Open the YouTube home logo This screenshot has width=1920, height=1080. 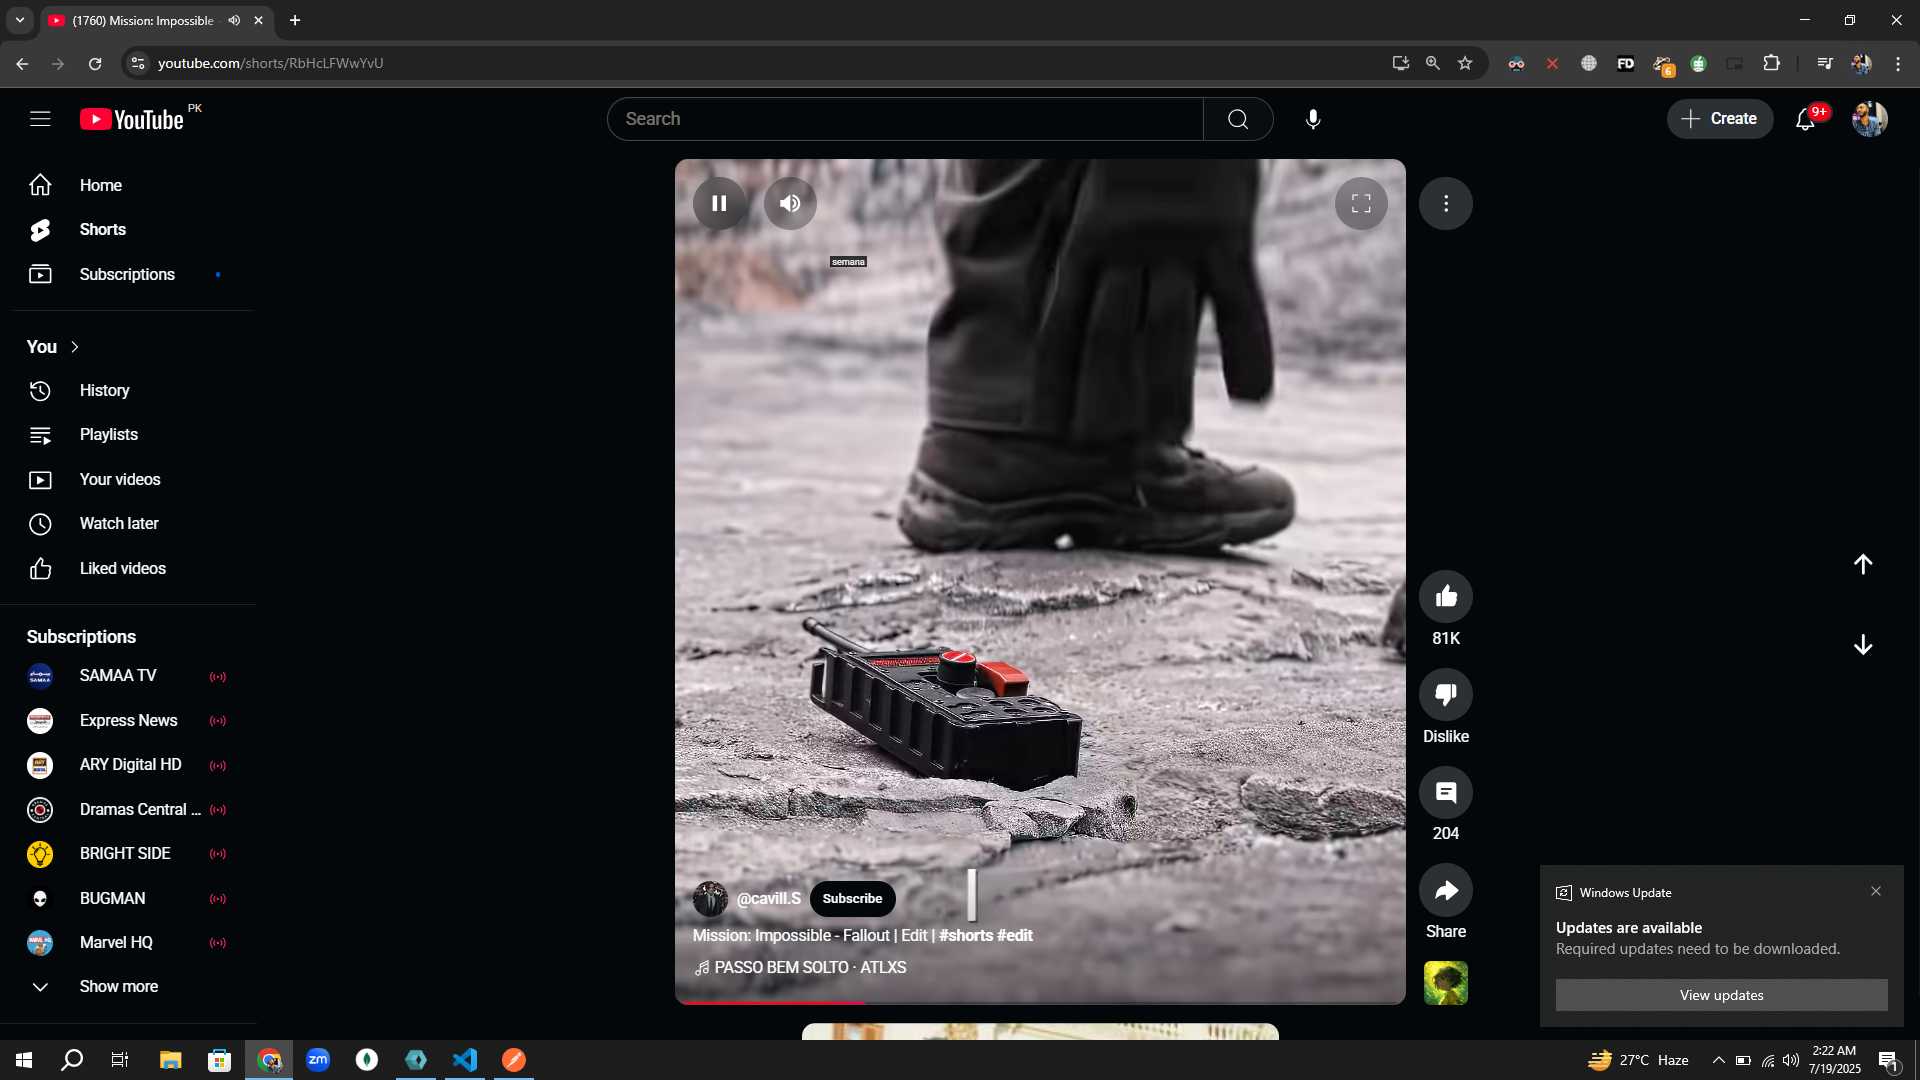[133, 119]
